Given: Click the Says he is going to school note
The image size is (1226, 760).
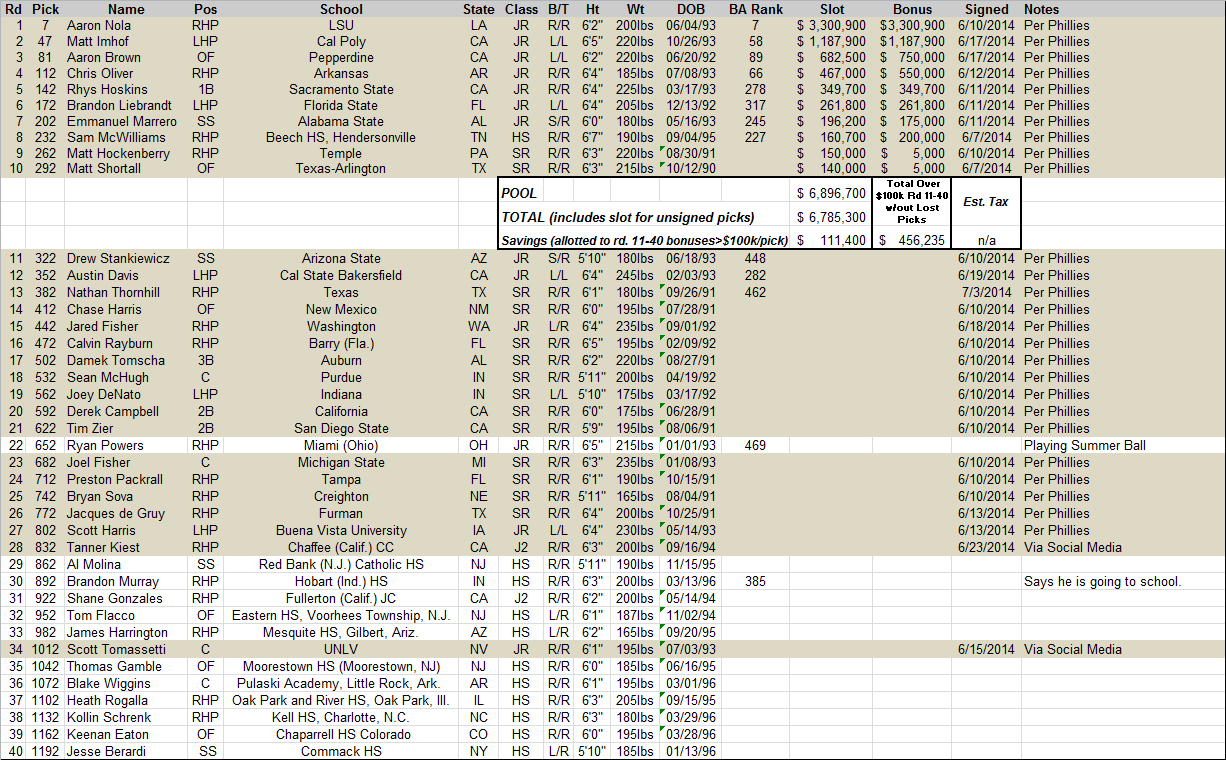Looking at the screenshot, I should coord(1102,581).
